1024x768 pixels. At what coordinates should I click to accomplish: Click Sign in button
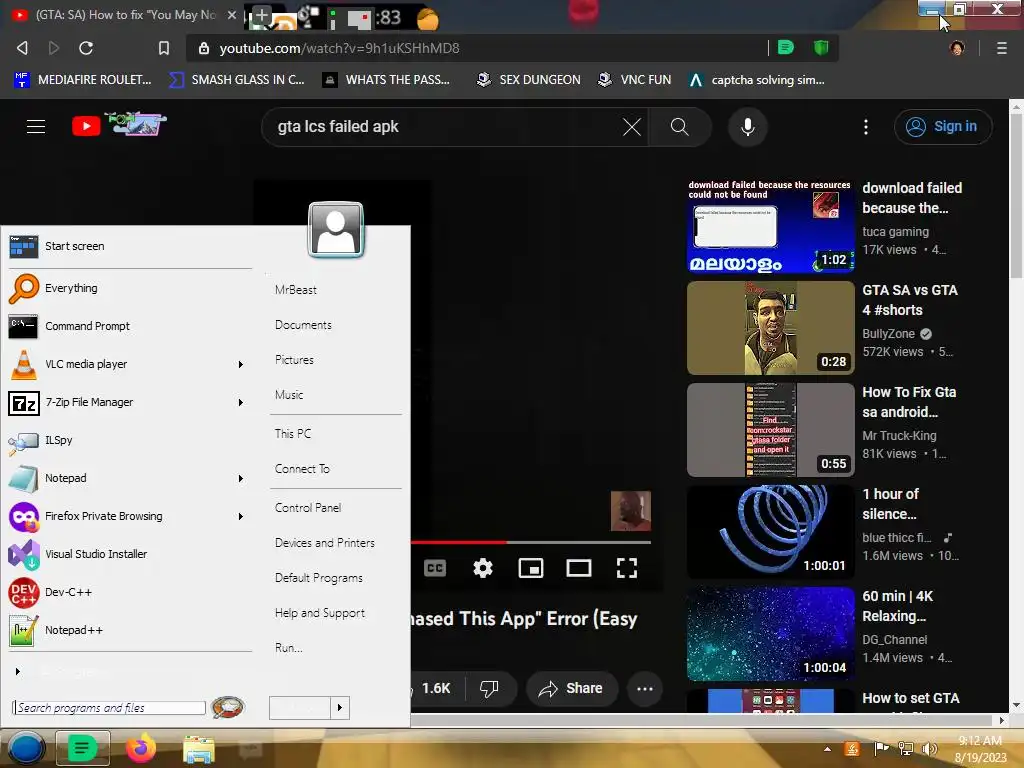943,126
